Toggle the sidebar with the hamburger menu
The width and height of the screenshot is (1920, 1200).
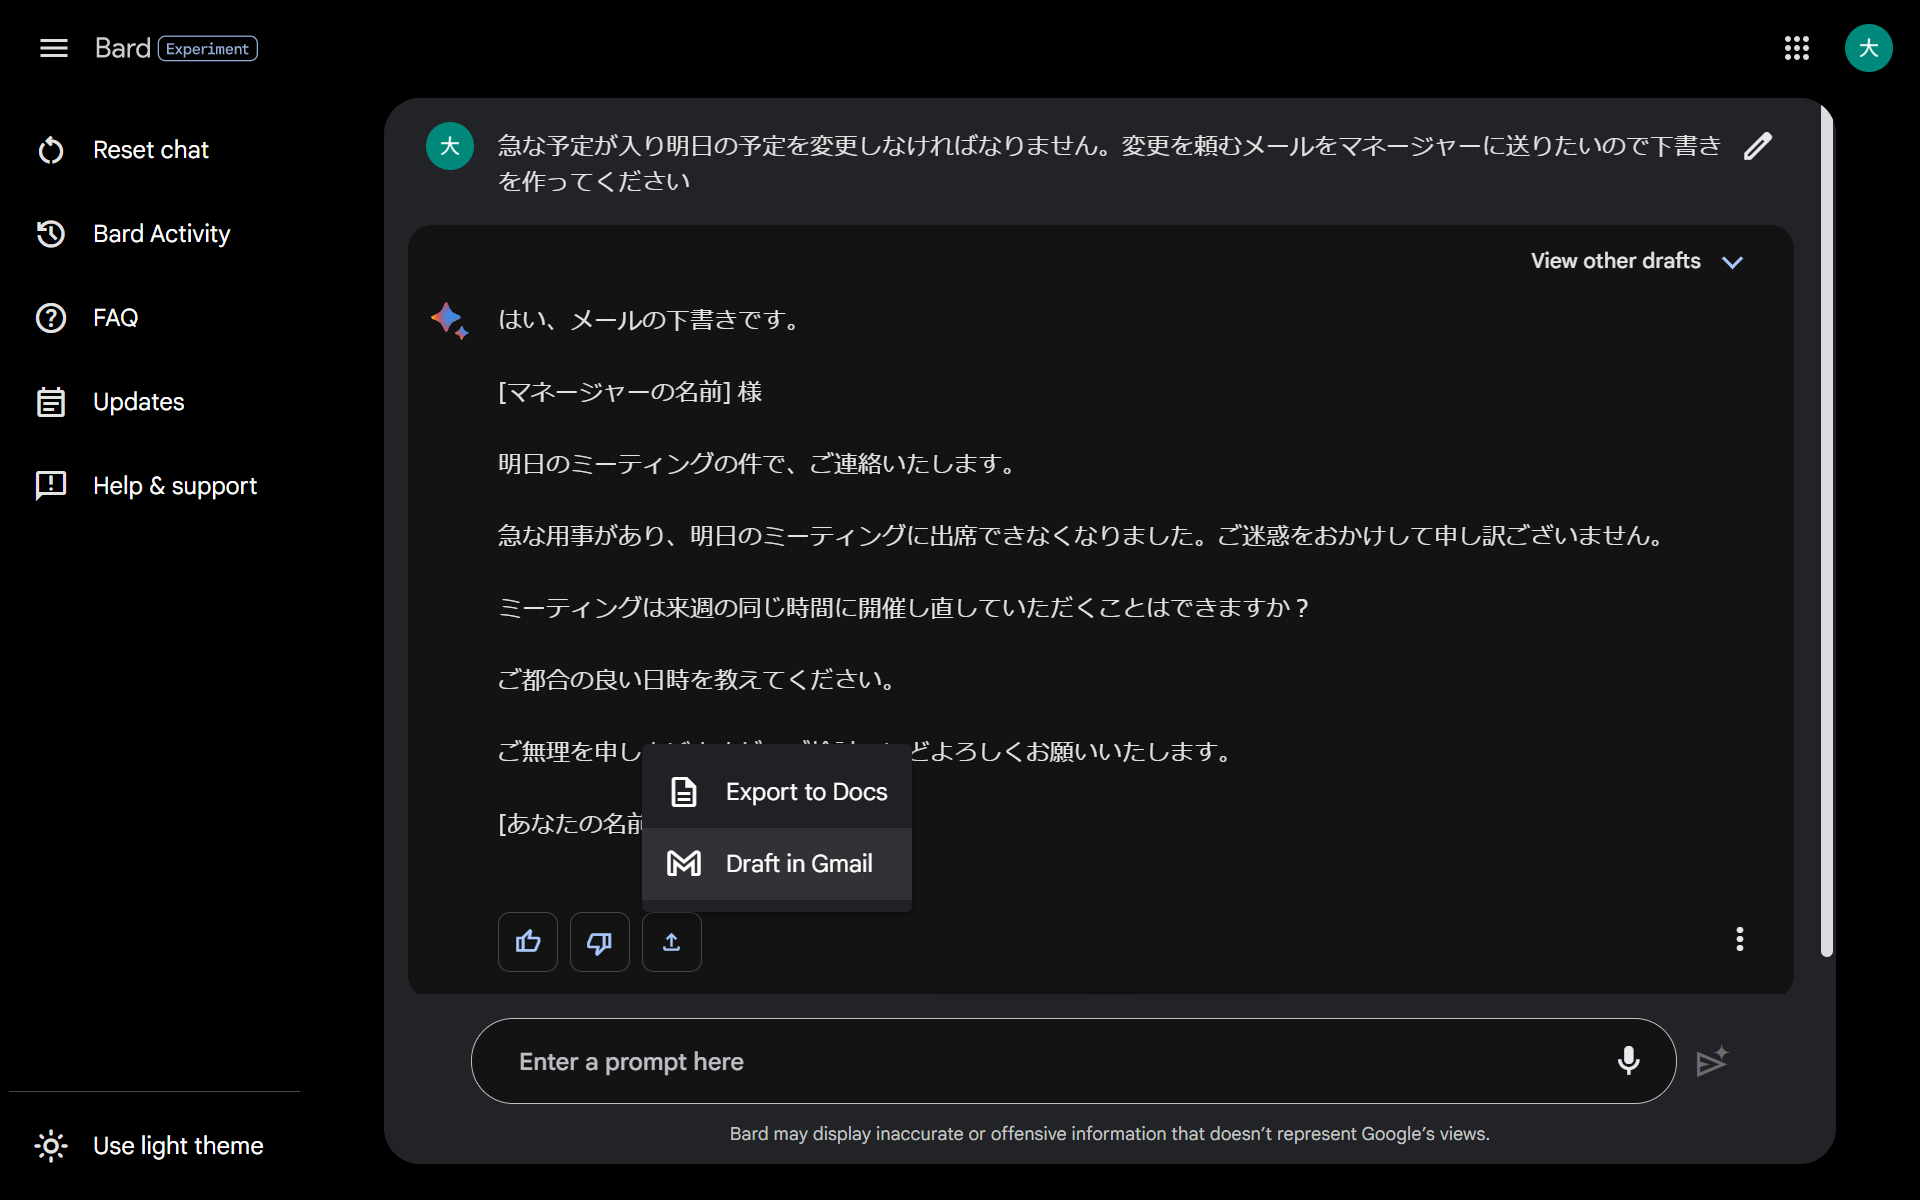(53, 48)
